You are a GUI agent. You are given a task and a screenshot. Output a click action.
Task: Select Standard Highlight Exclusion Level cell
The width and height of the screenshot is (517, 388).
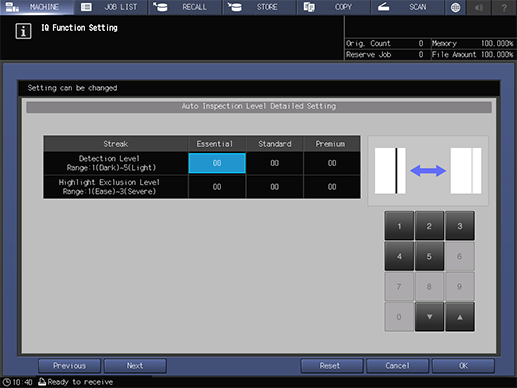[x=275, y=187]
